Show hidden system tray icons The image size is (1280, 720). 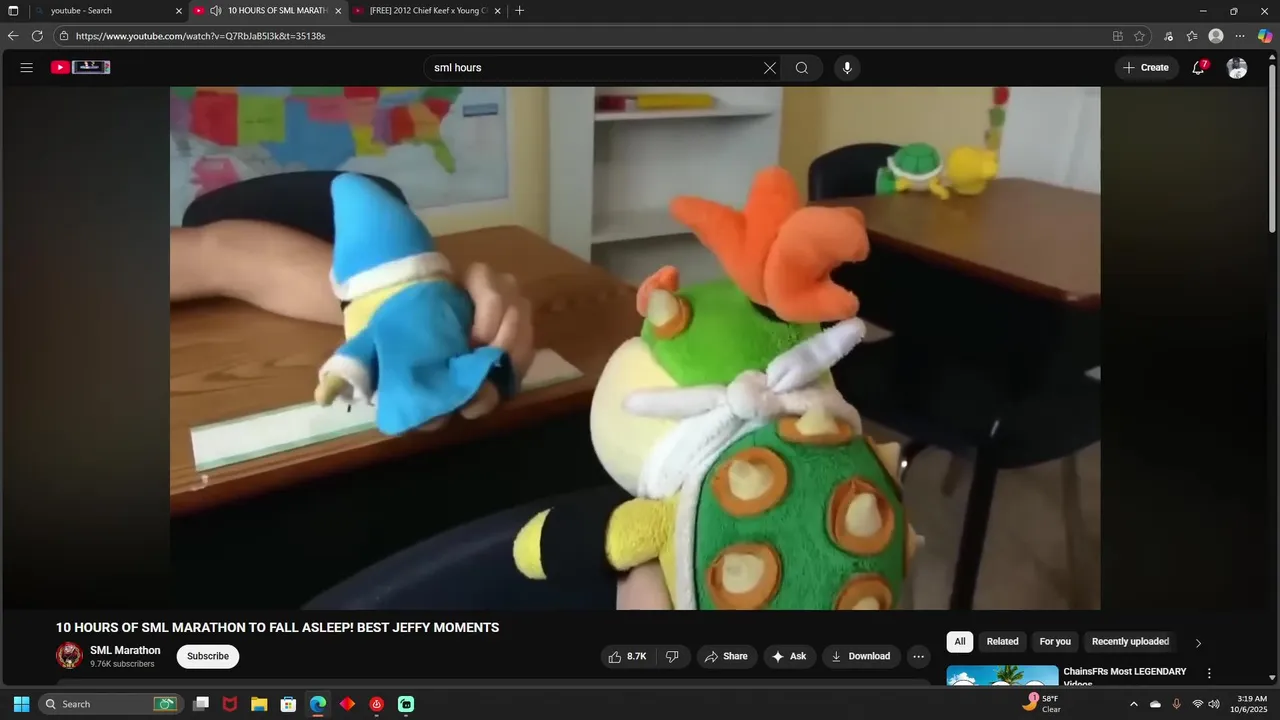pyautogui.click(x=1133, y=704)
